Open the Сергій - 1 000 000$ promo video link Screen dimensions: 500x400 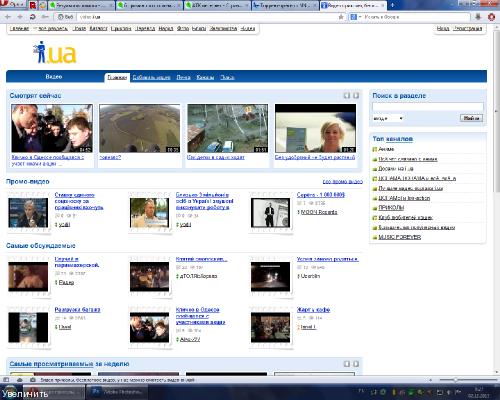321,195
